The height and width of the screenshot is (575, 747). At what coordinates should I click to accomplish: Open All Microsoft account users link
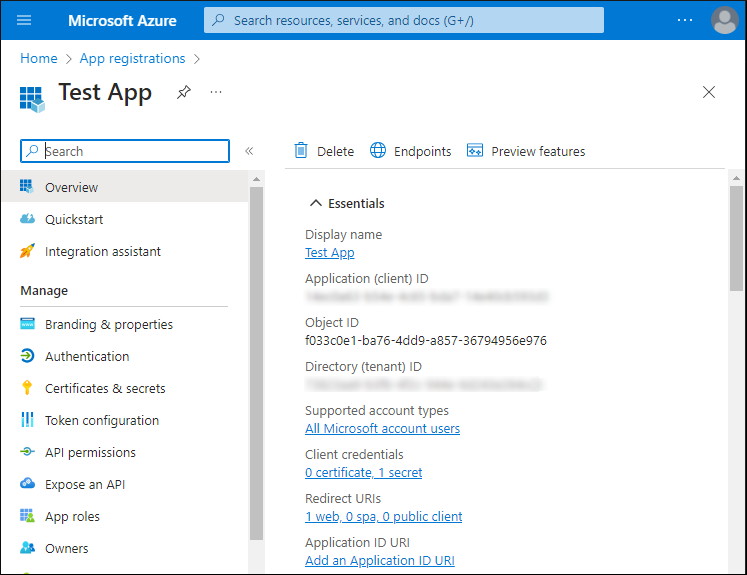[x=382, y=428]
